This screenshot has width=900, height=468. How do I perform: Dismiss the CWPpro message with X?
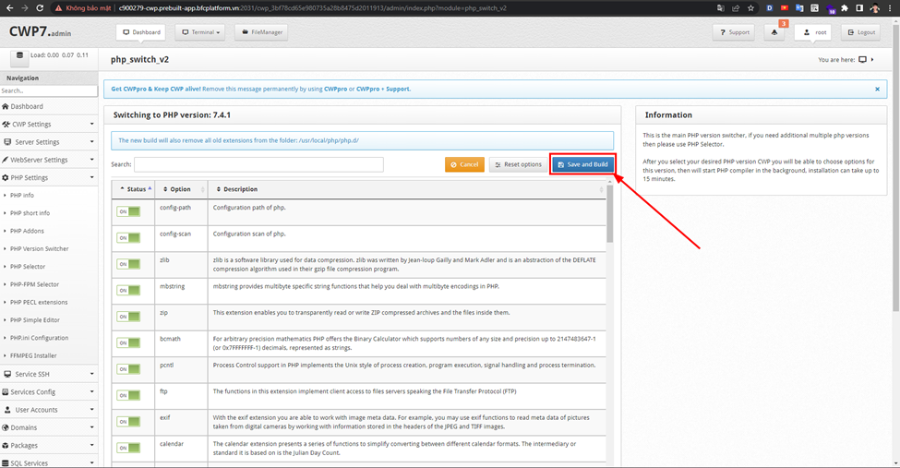tap(877, 89)
